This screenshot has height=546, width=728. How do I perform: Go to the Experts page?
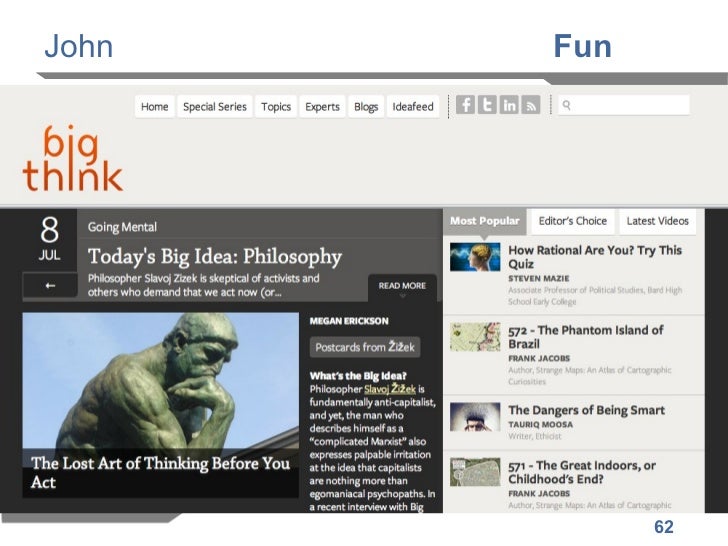click(x=322, y=107)
